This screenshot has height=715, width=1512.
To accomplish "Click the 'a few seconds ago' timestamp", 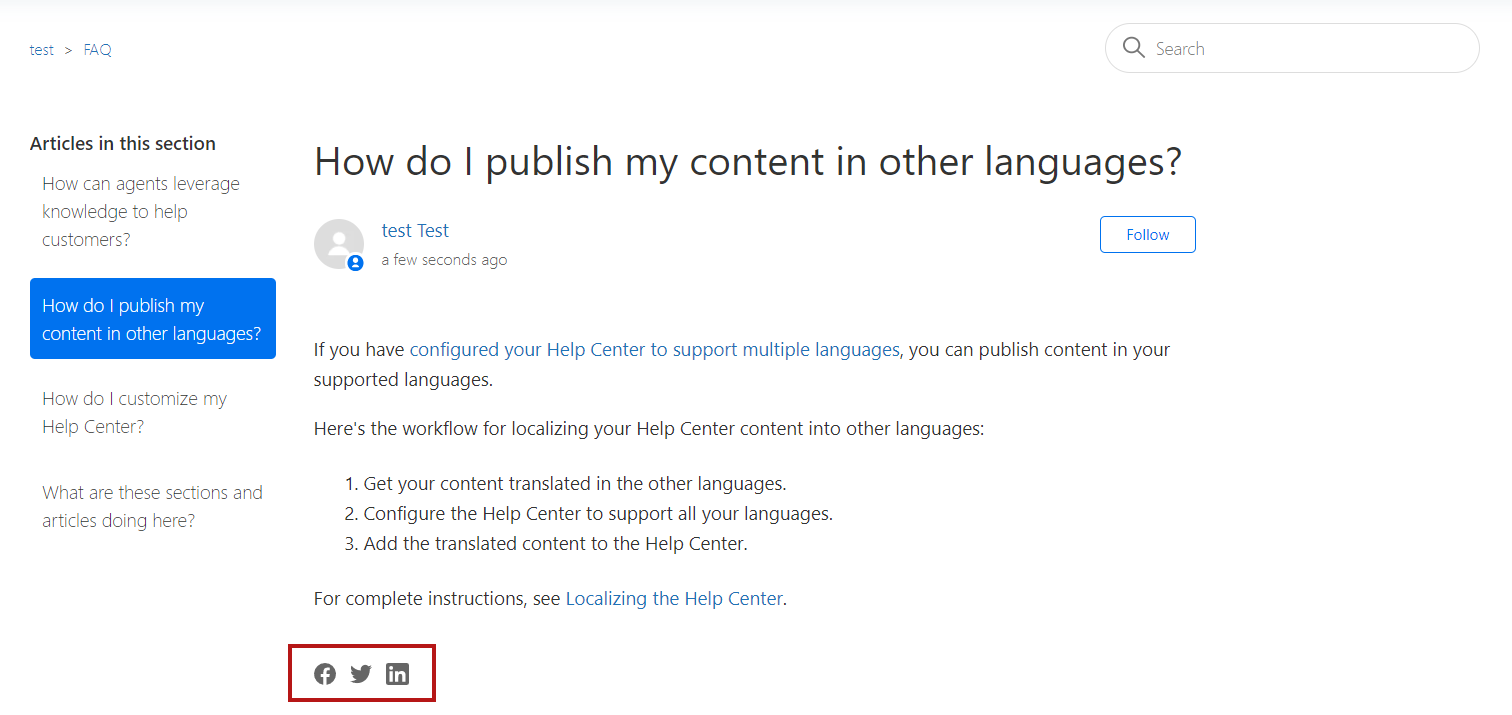I will 444,260.
